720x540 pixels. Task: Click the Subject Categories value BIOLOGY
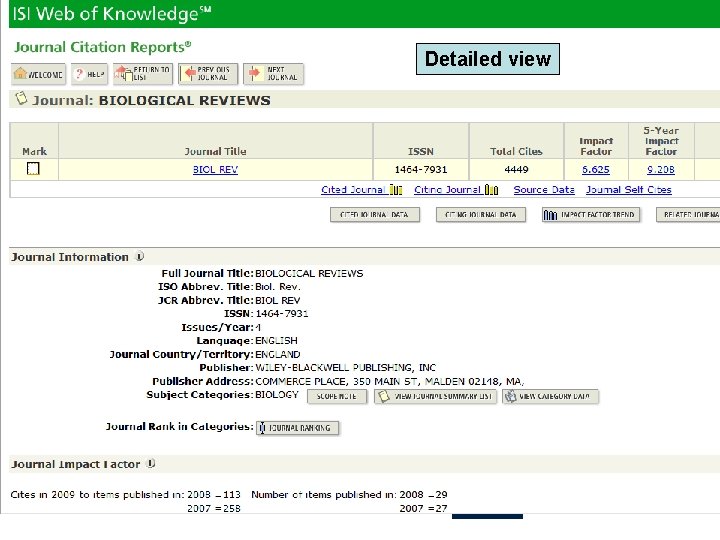pyautogui.click(x=277, y=395)
